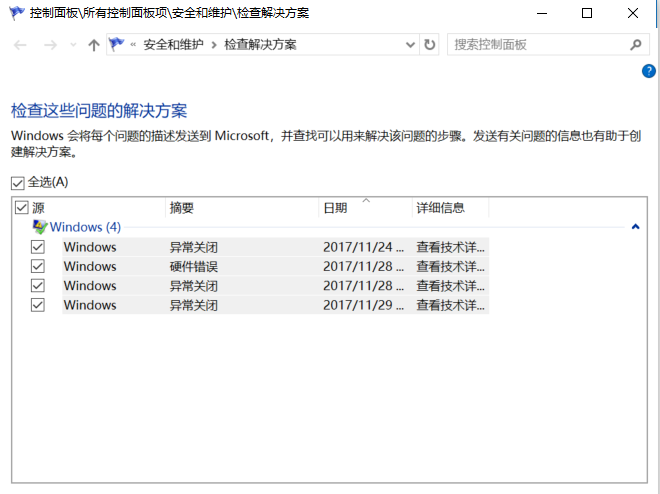Open the blue Help icon
660x494 pixels.
[649, 71]
